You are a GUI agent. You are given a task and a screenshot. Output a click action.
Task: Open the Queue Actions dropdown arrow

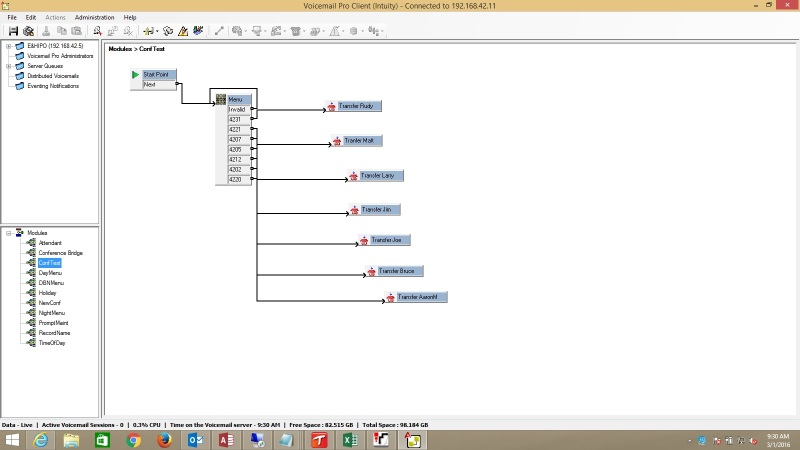382,31
